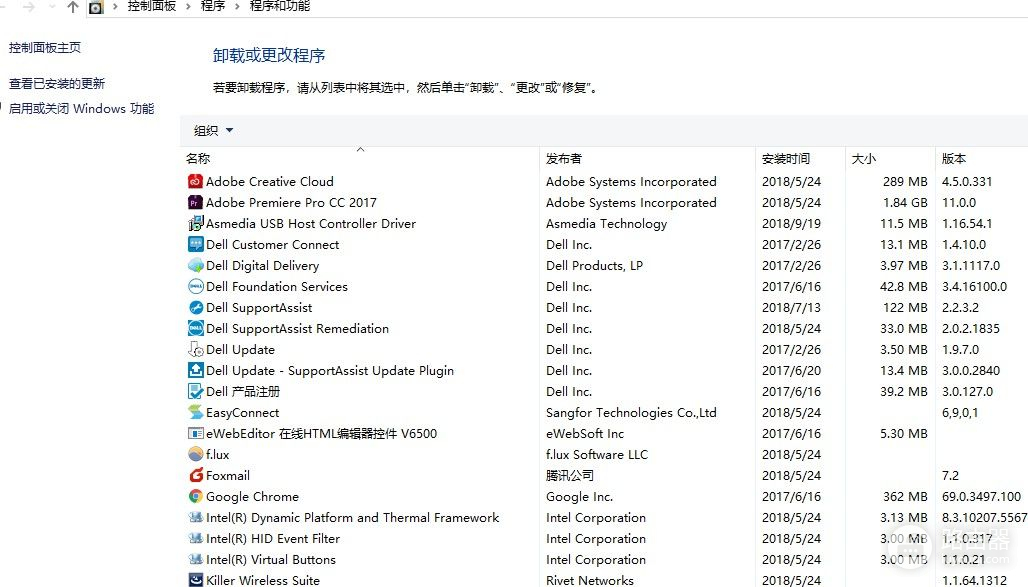
Task: Select the Dell Digital Delivery row
Action: (x=262, y=266)
